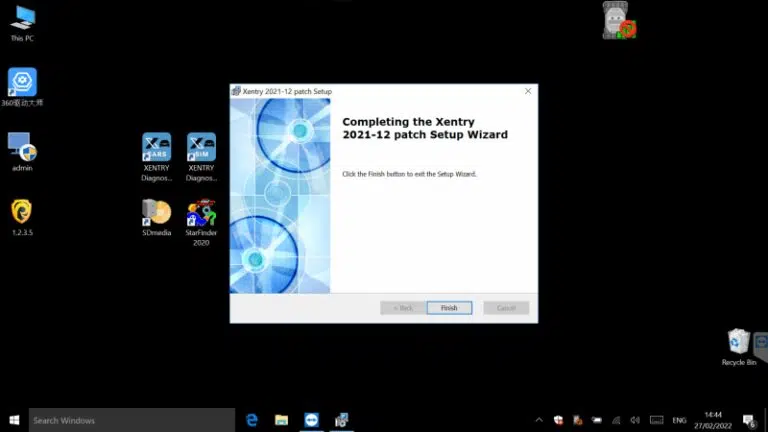Open the Windows Start menu

click(x=14, y=420)
